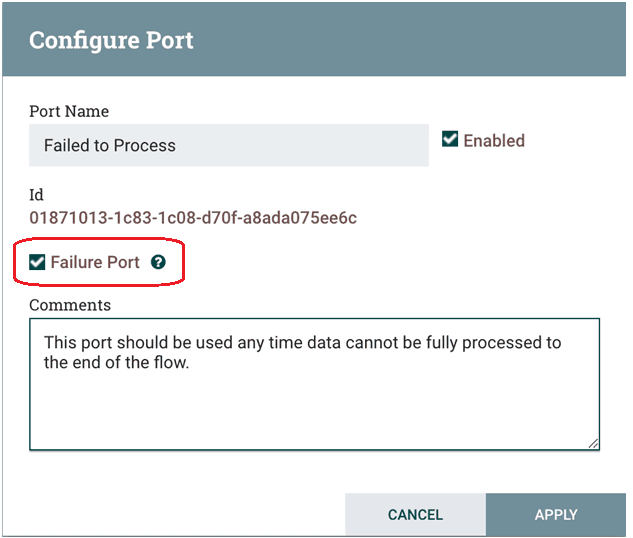The height and width of the screenshot is (538, 633).
Task: Click the help icon beside Failure Port
Action: (158, 262)
